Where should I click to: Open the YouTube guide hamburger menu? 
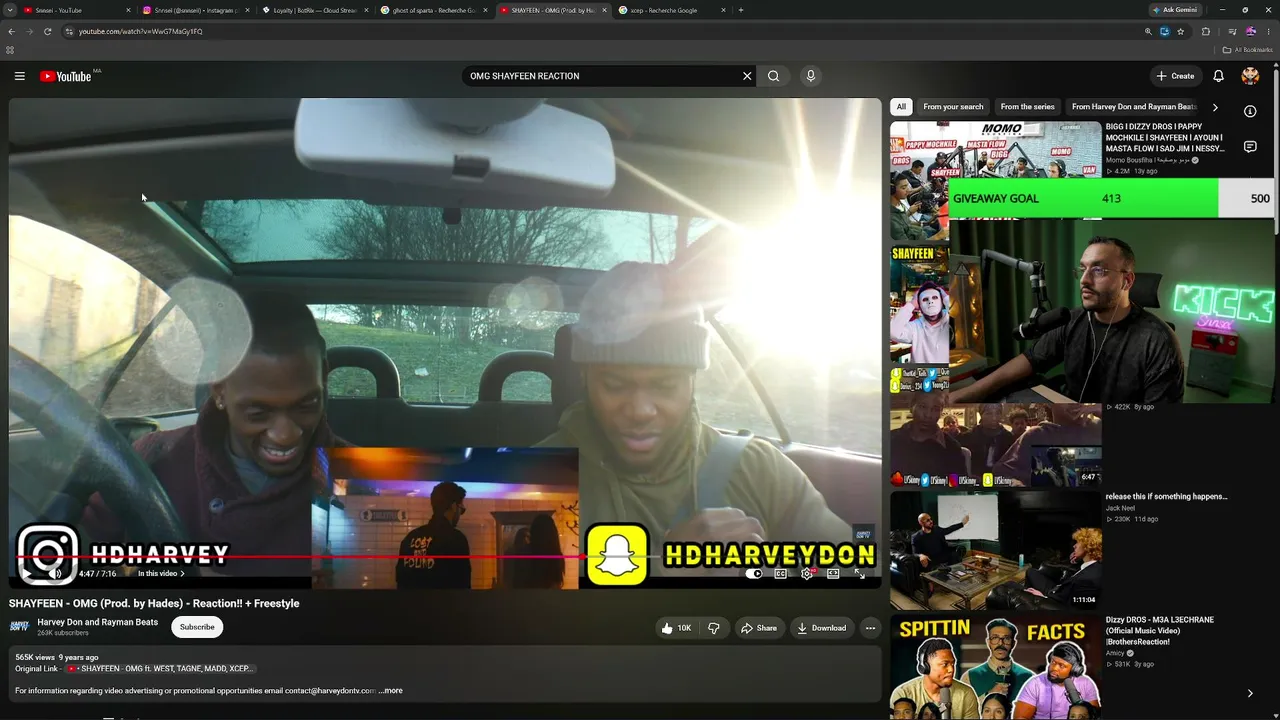click(x=19, y=76)
